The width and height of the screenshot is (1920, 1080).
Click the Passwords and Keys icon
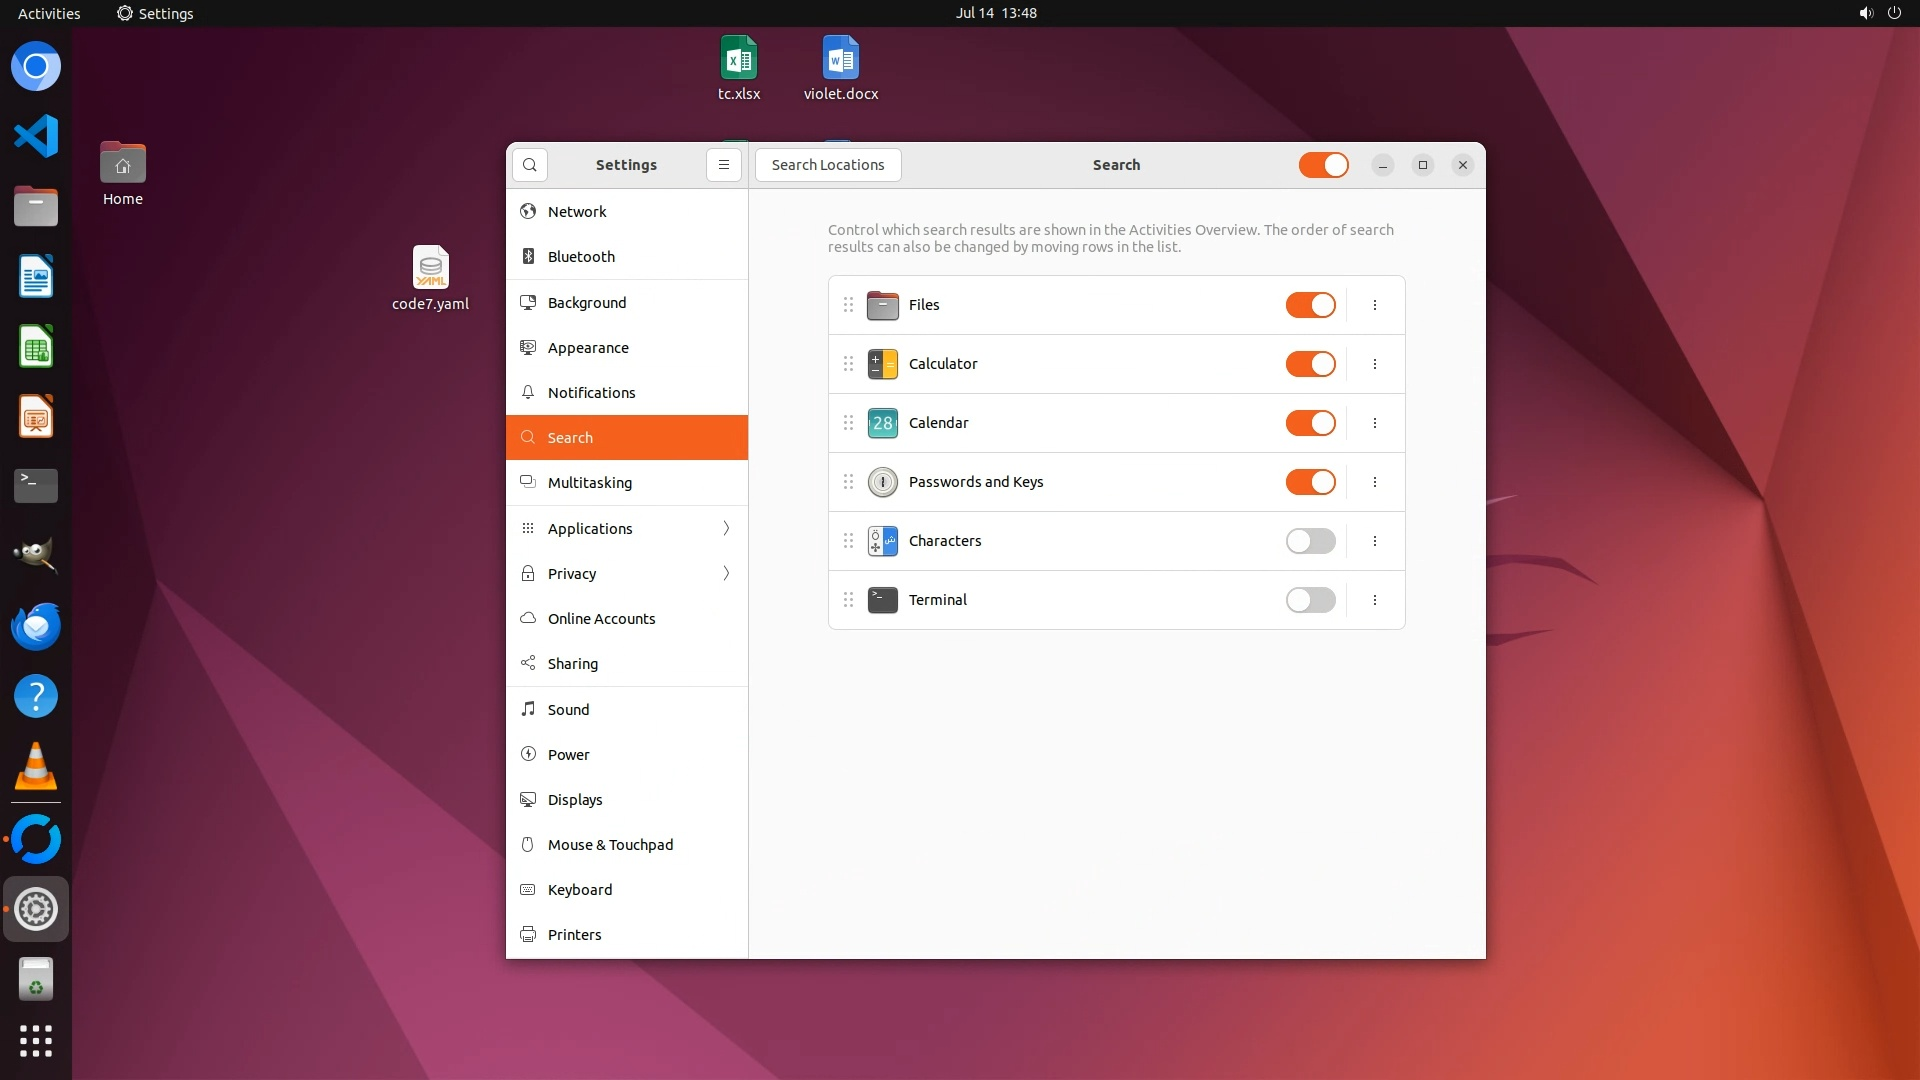[x=882, y=482]
